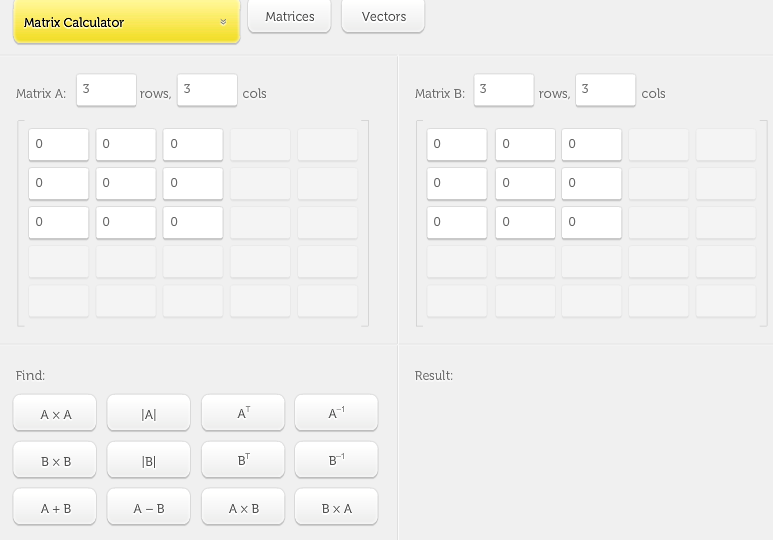Invert matrix B with B⁻¹ button
Screen dimensions: 773x540
tap(336, 461)
